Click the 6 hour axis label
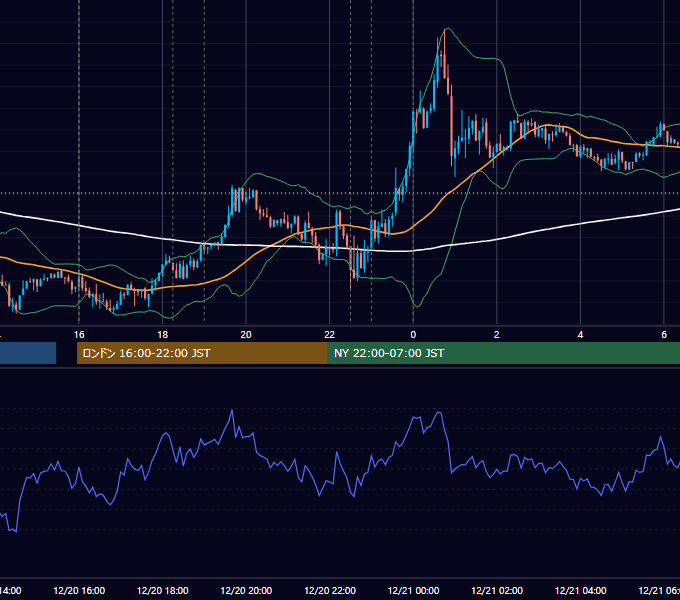 click(x=664, y=335)
